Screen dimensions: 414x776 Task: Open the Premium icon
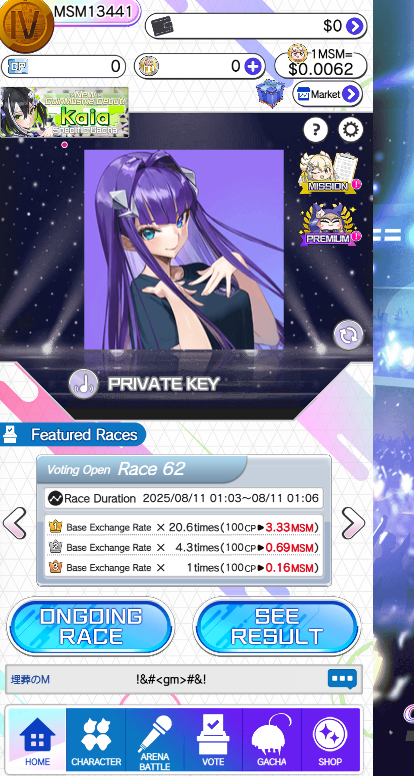pos(329,225)
